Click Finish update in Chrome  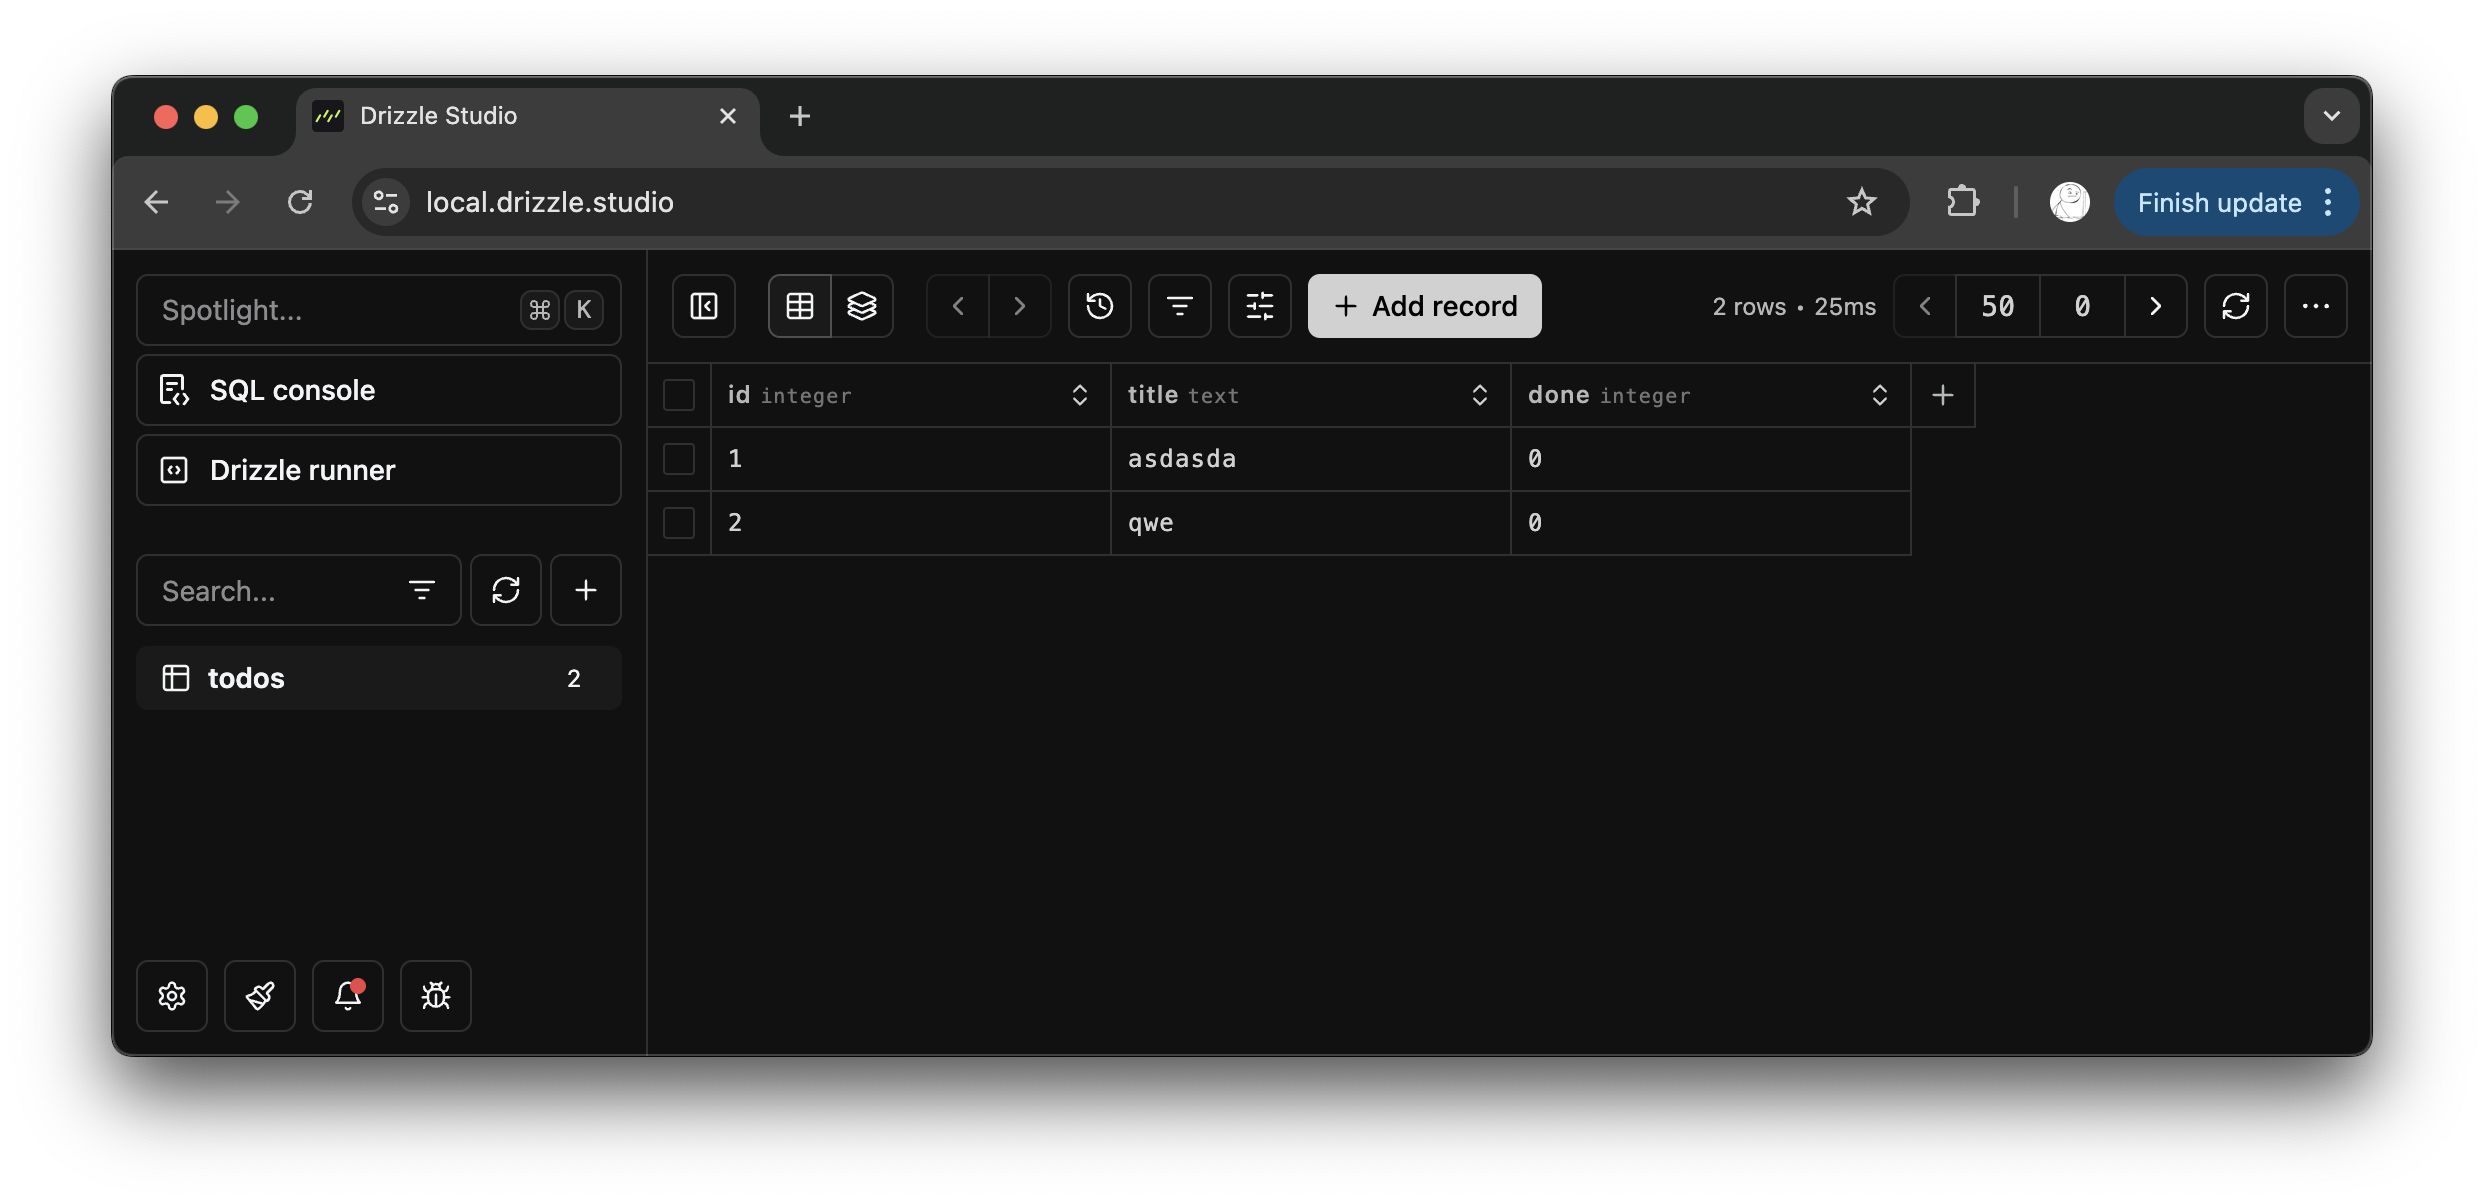point(2219,203)
